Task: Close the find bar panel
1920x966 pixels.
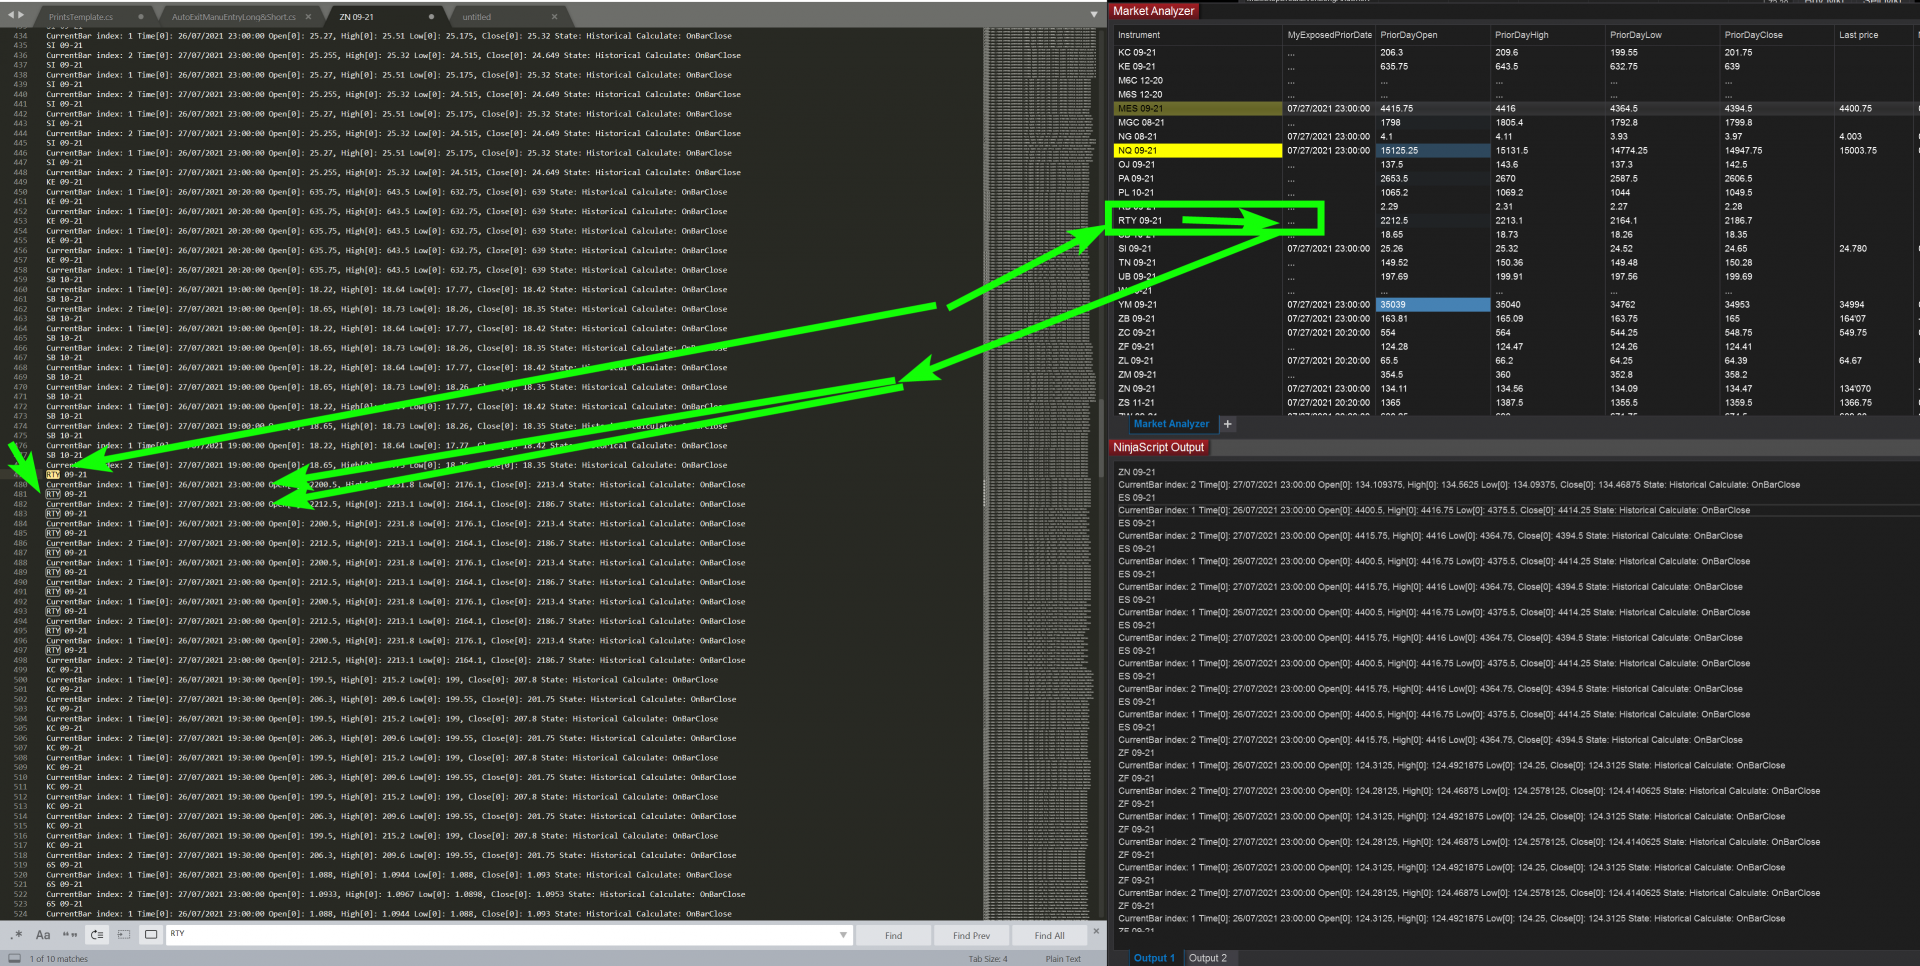Action: point(1096,932)
